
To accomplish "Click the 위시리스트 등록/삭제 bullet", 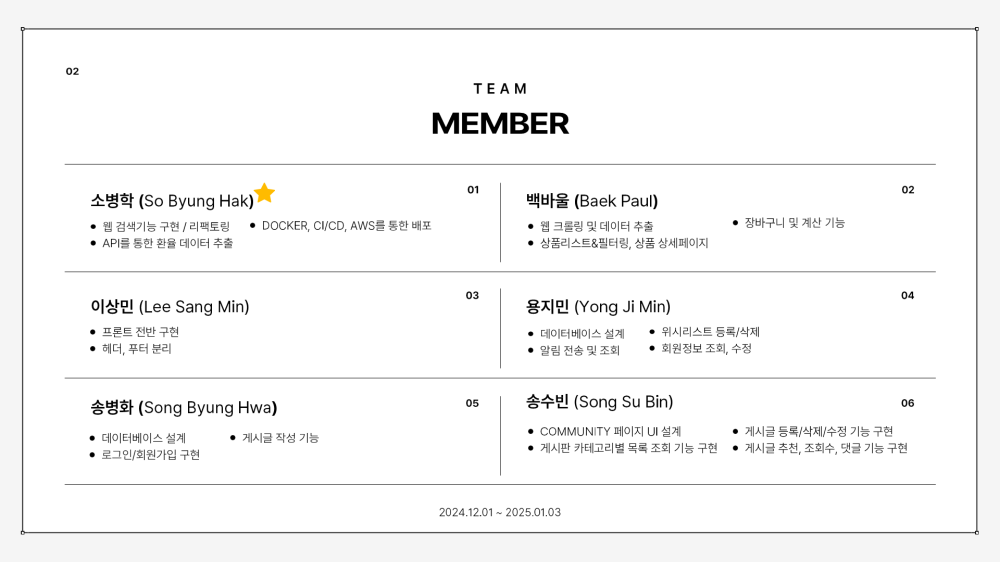I will coord(710,331).
